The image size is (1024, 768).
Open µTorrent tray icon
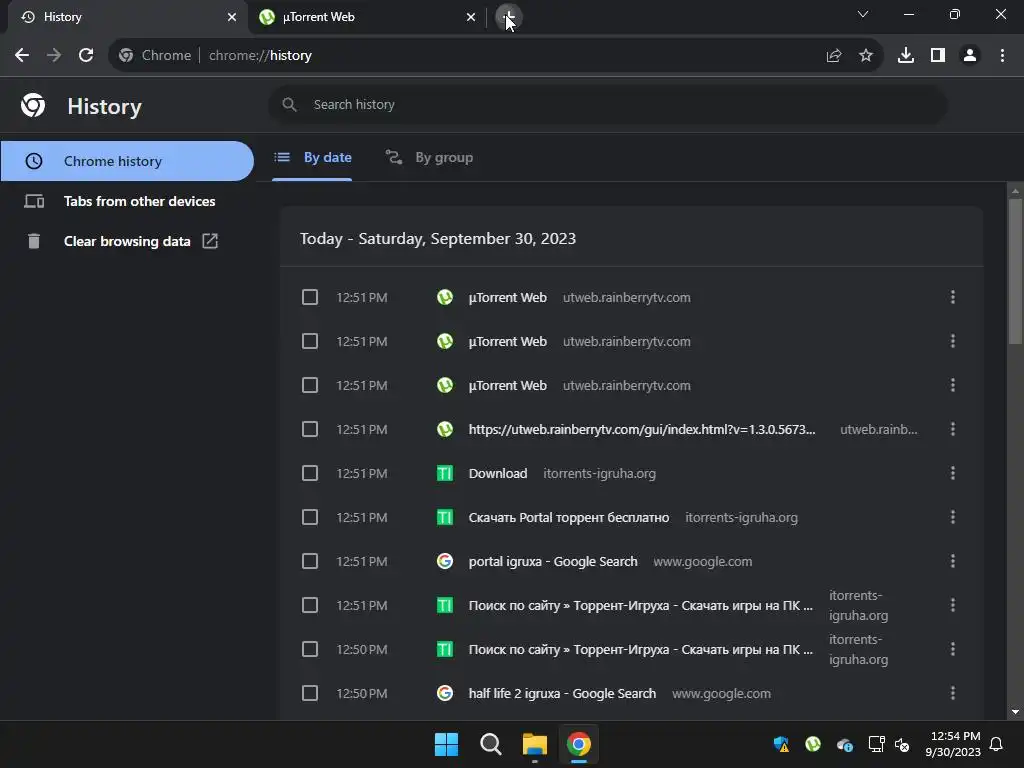tap(812, 744)
